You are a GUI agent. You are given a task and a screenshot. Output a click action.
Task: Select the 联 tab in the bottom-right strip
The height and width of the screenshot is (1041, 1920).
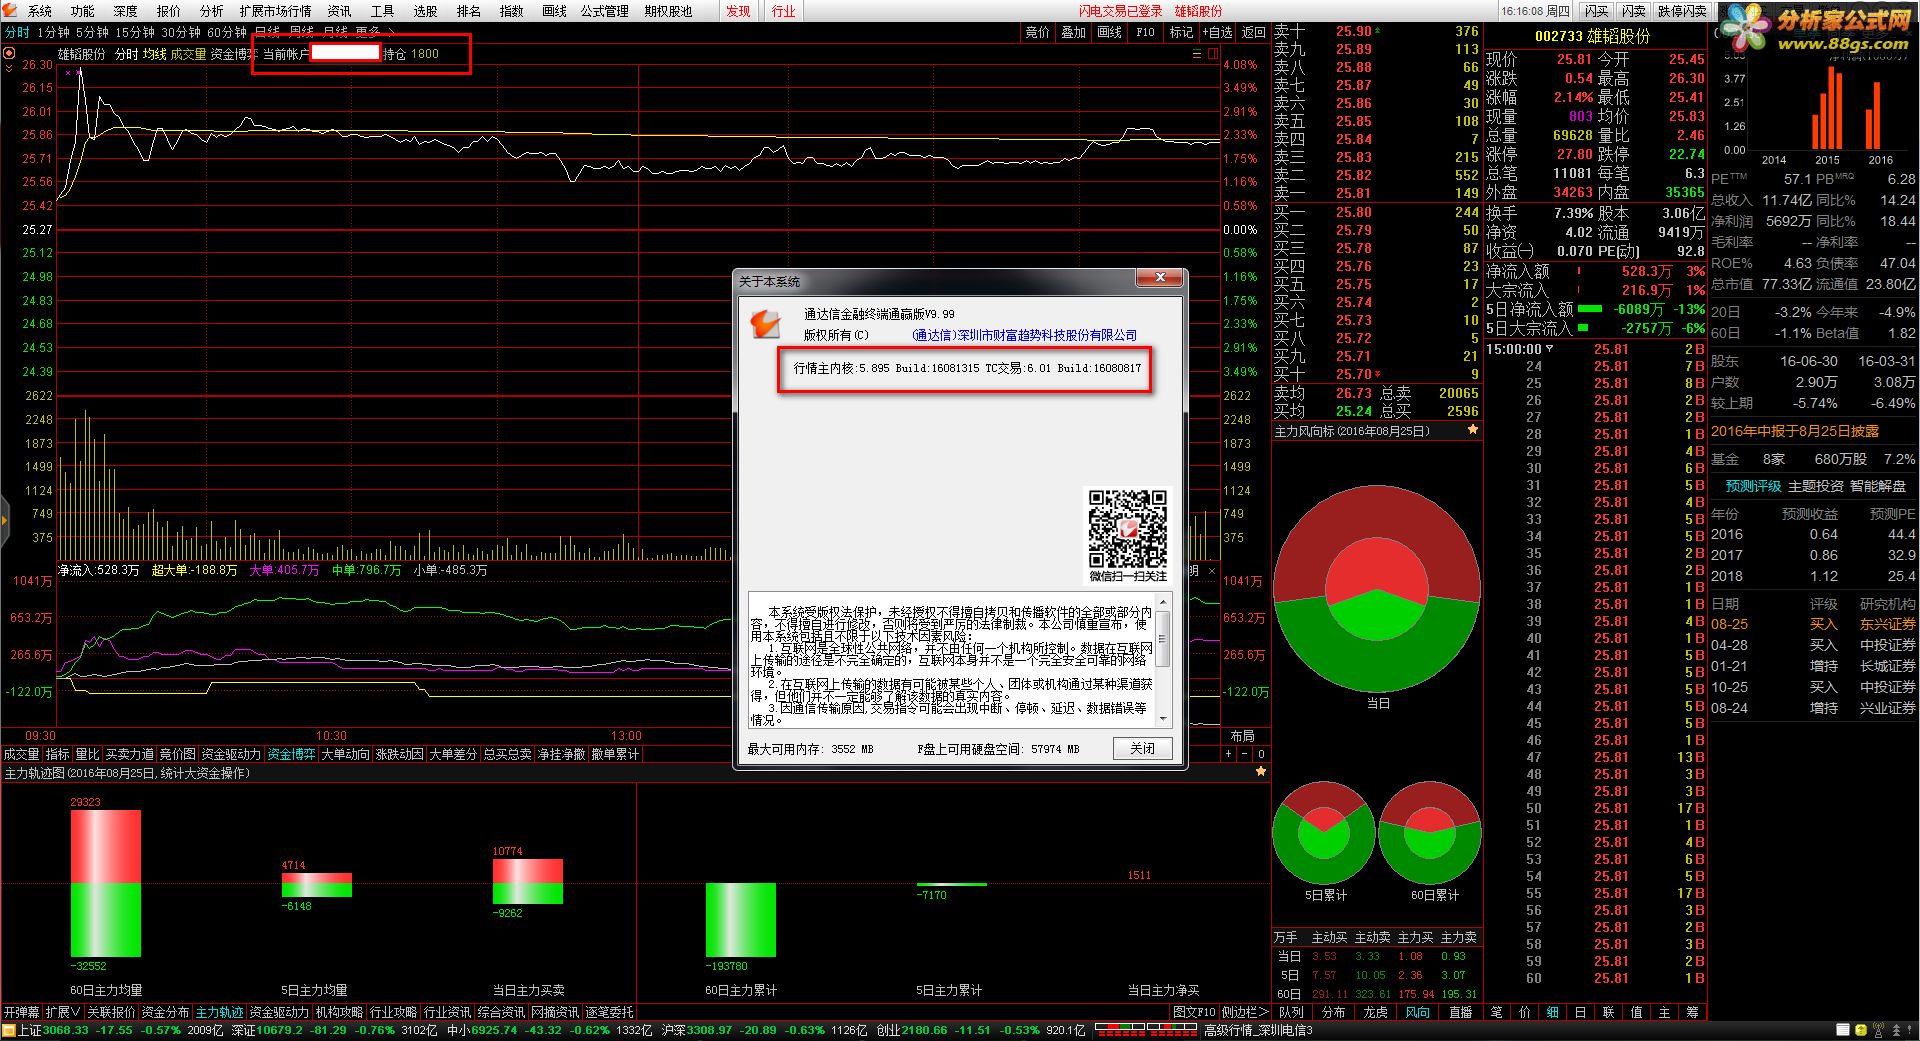click(1608, 1013)
